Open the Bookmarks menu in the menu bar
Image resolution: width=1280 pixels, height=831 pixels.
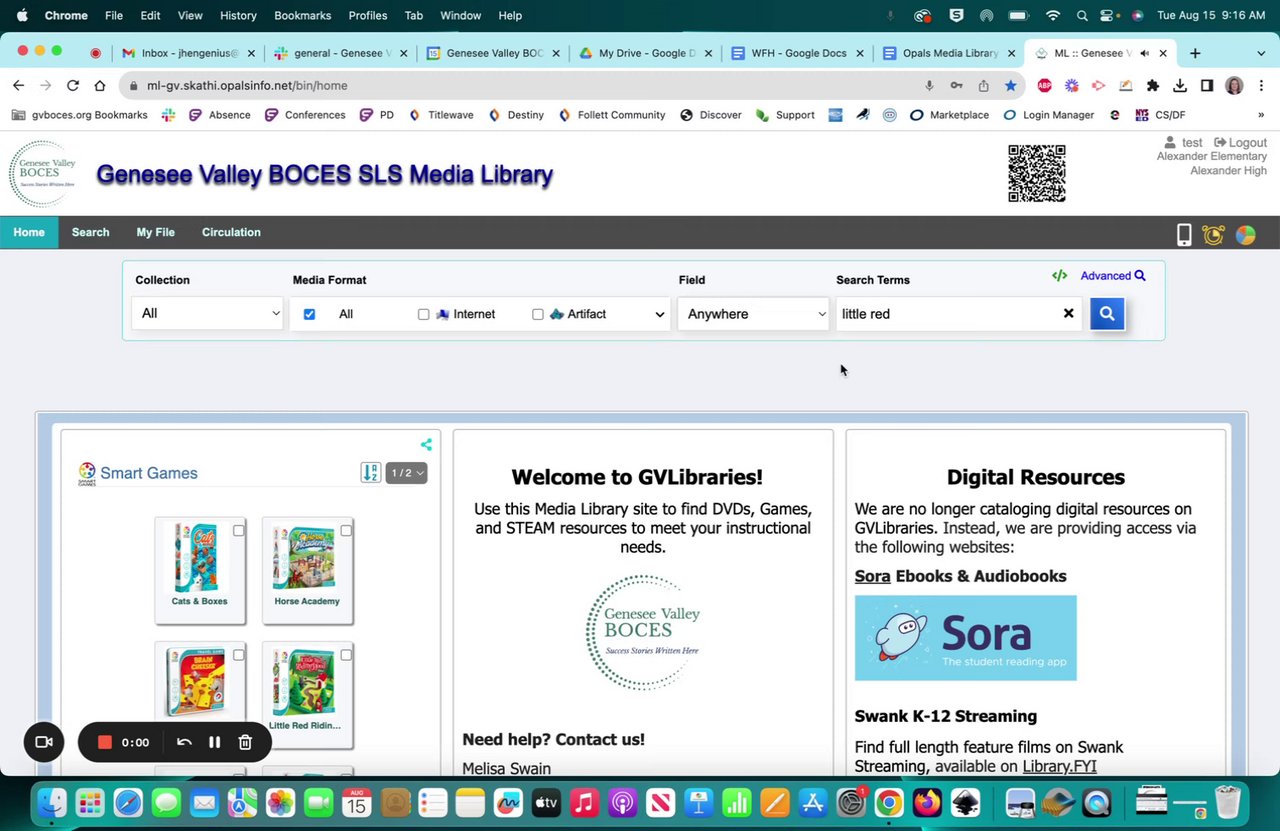(x=302, y=16)
